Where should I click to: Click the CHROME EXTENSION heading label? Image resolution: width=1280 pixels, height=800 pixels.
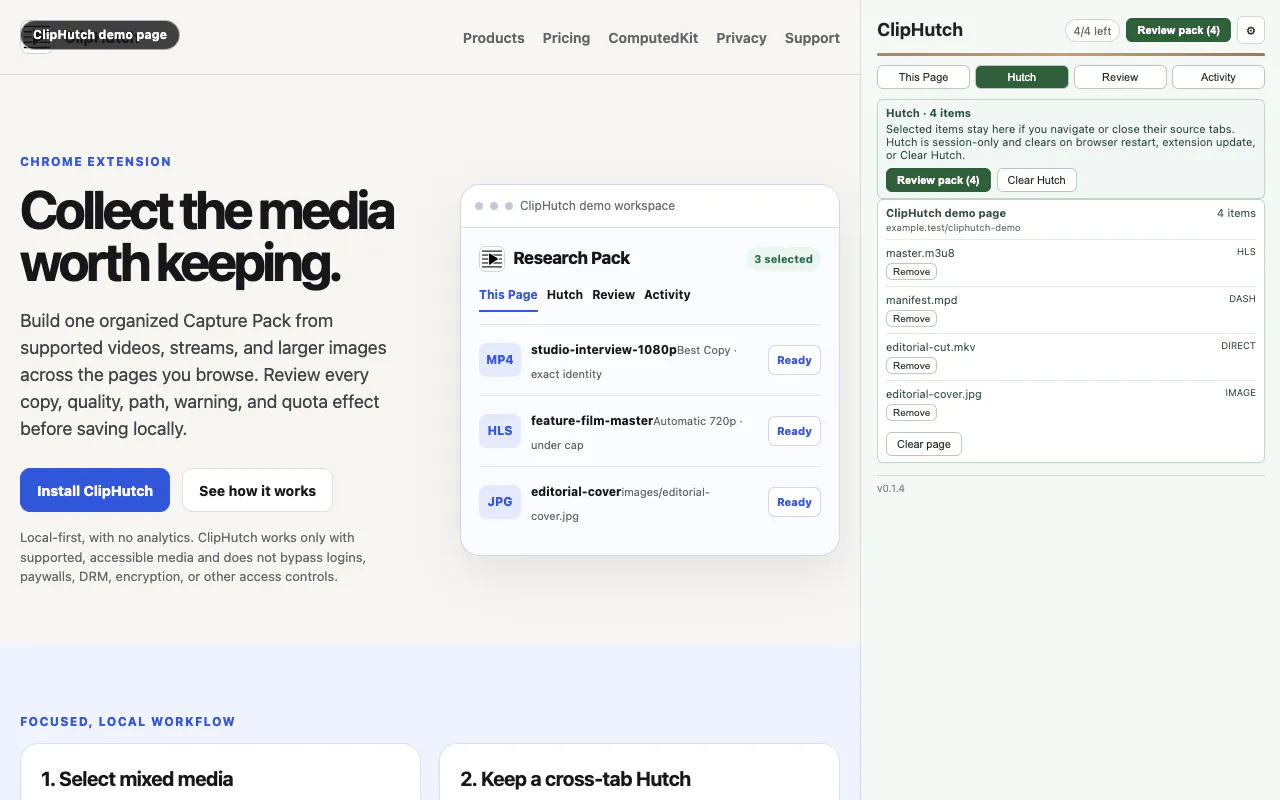click(x=96, y=162)
